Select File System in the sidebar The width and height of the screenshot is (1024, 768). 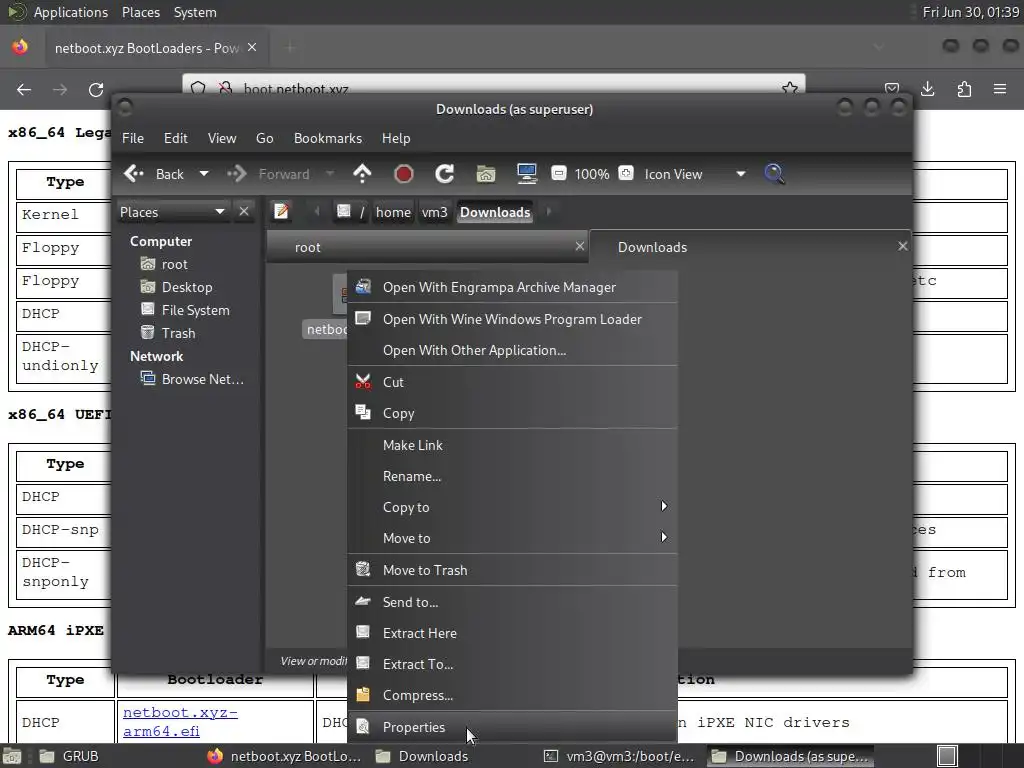point(187,310)
